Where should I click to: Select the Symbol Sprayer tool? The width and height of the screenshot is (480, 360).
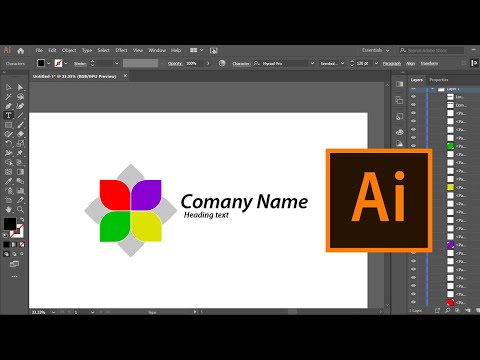coord(9,191)
